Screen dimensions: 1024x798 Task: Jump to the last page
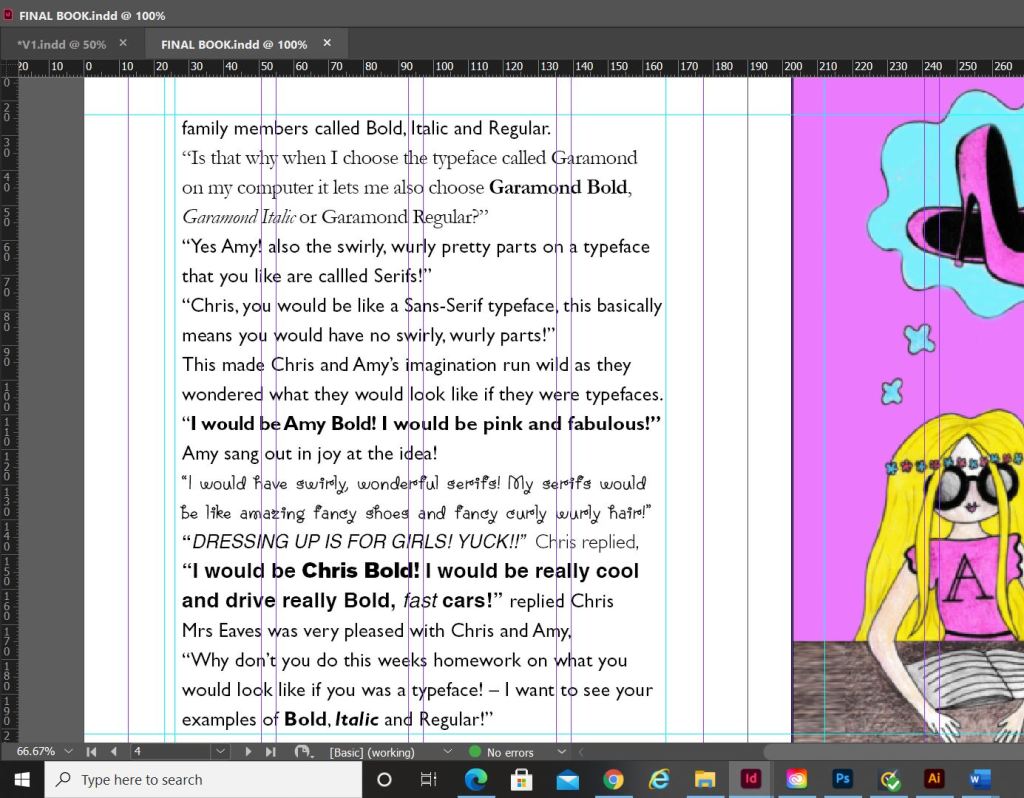[269, 751]
